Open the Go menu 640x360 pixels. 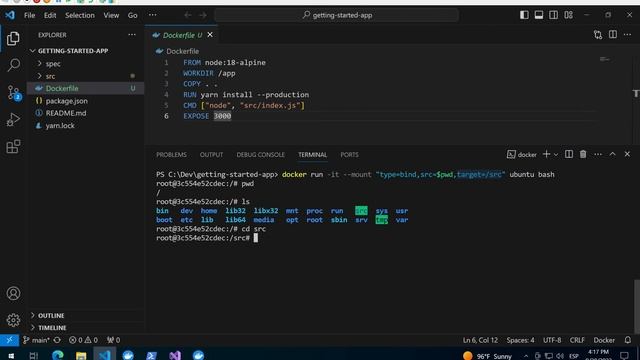click(x=133, y=15)
